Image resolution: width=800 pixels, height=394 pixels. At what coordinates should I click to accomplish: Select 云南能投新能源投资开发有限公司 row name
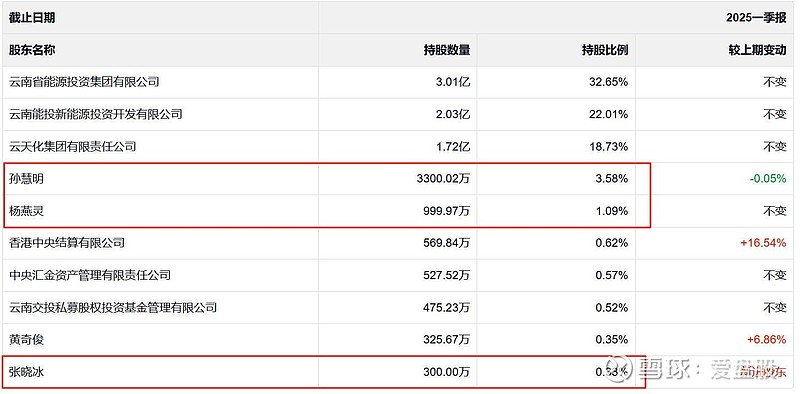pos(96,114)
